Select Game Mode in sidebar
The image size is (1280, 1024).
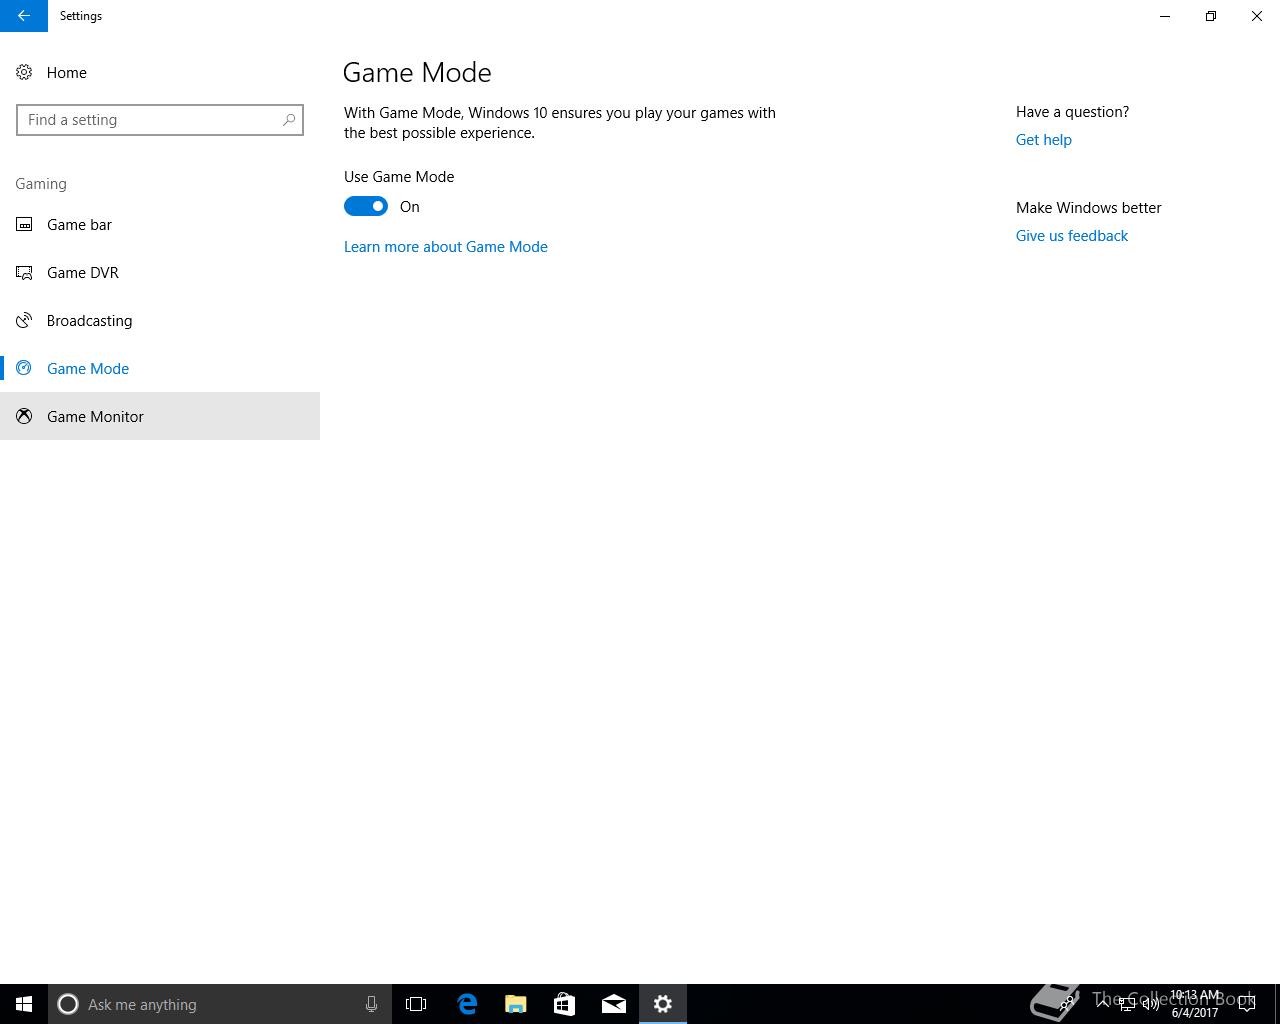pyautogui.click(x=160, y=368)
